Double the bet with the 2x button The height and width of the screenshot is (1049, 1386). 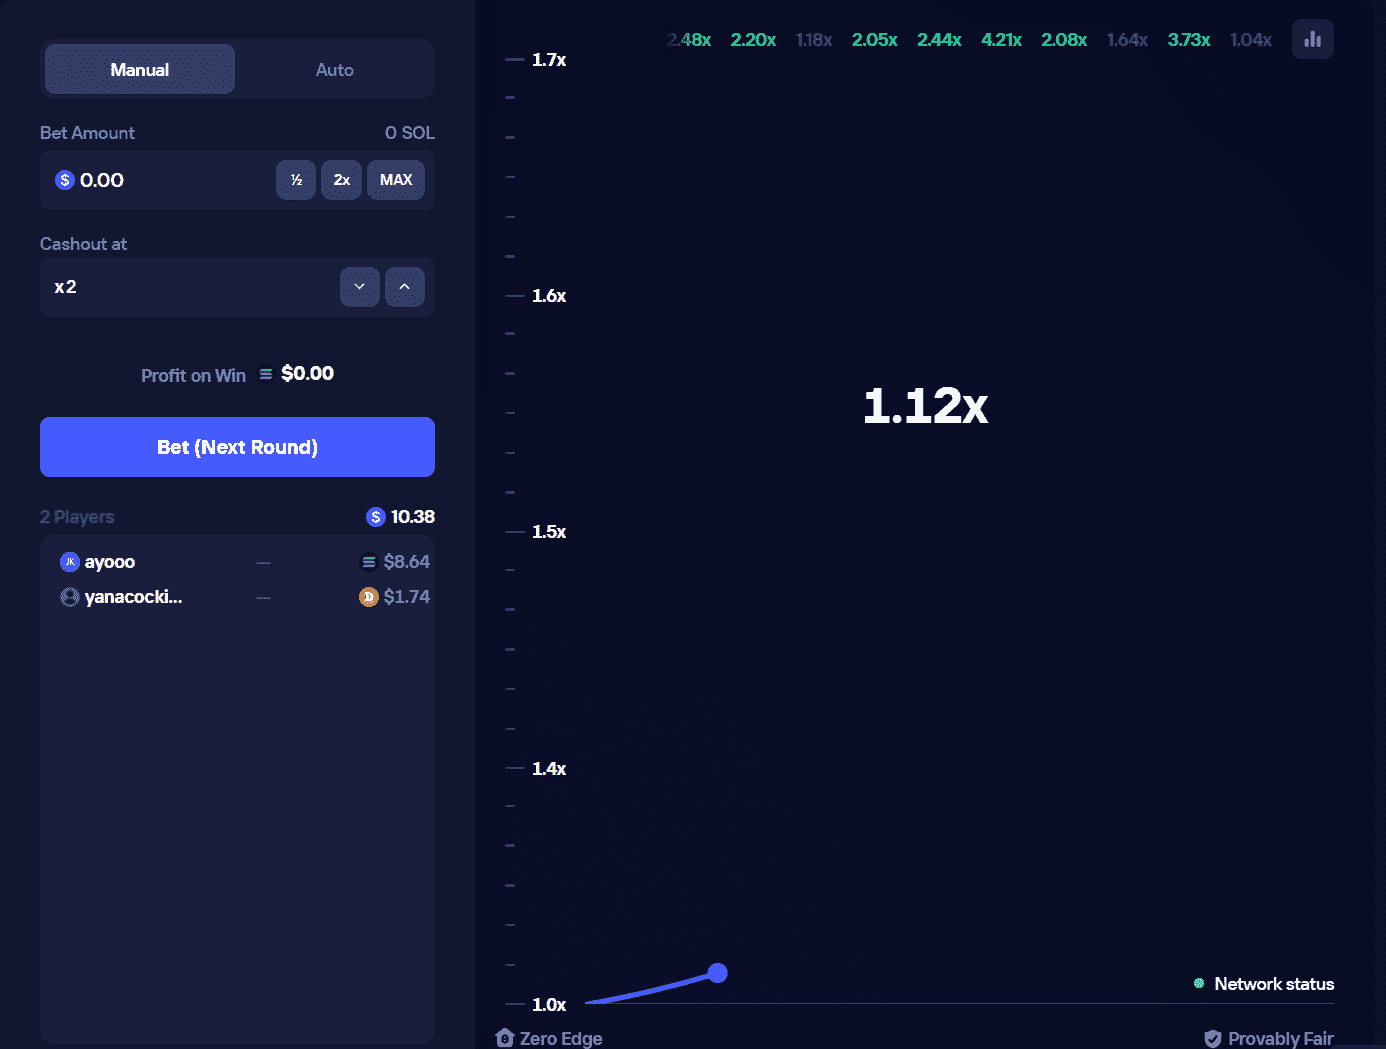[x=341, y=180]
